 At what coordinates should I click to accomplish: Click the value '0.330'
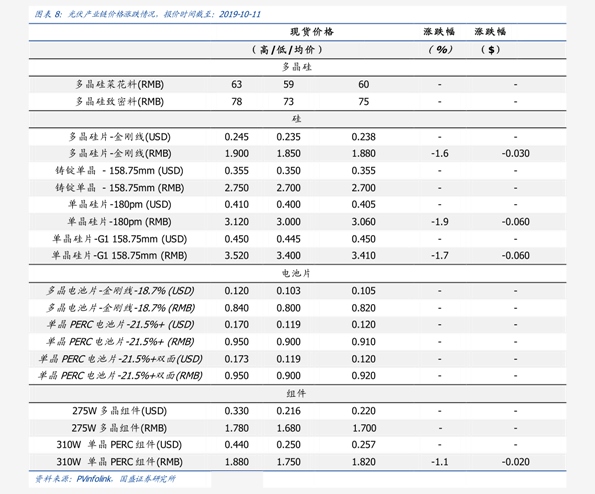(236, 411)
